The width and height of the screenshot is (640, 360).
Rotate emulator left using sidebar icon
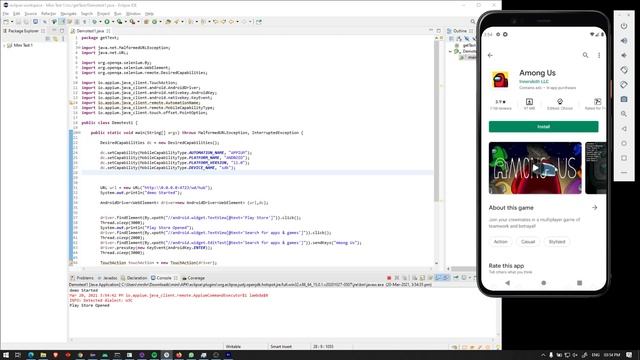point(624,70)
